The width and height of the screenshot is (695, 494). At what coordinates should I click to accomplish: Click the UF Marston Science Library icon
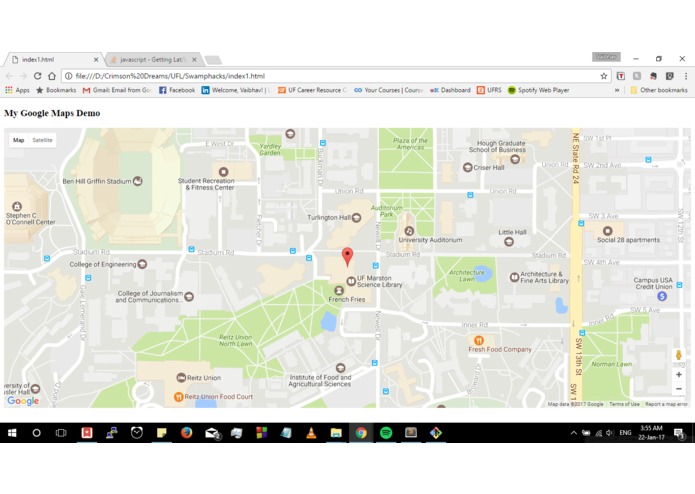351,281
